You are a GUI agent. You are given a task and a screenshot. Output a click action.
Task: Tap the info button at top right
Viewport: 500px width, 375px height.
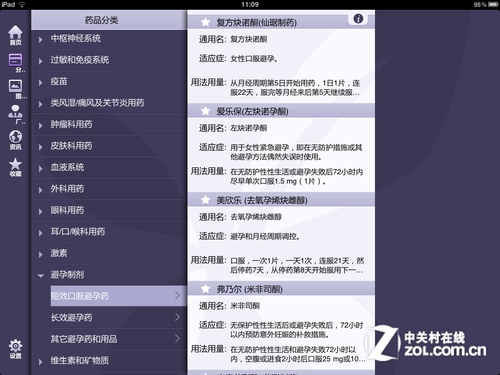[x=358, y=18]
